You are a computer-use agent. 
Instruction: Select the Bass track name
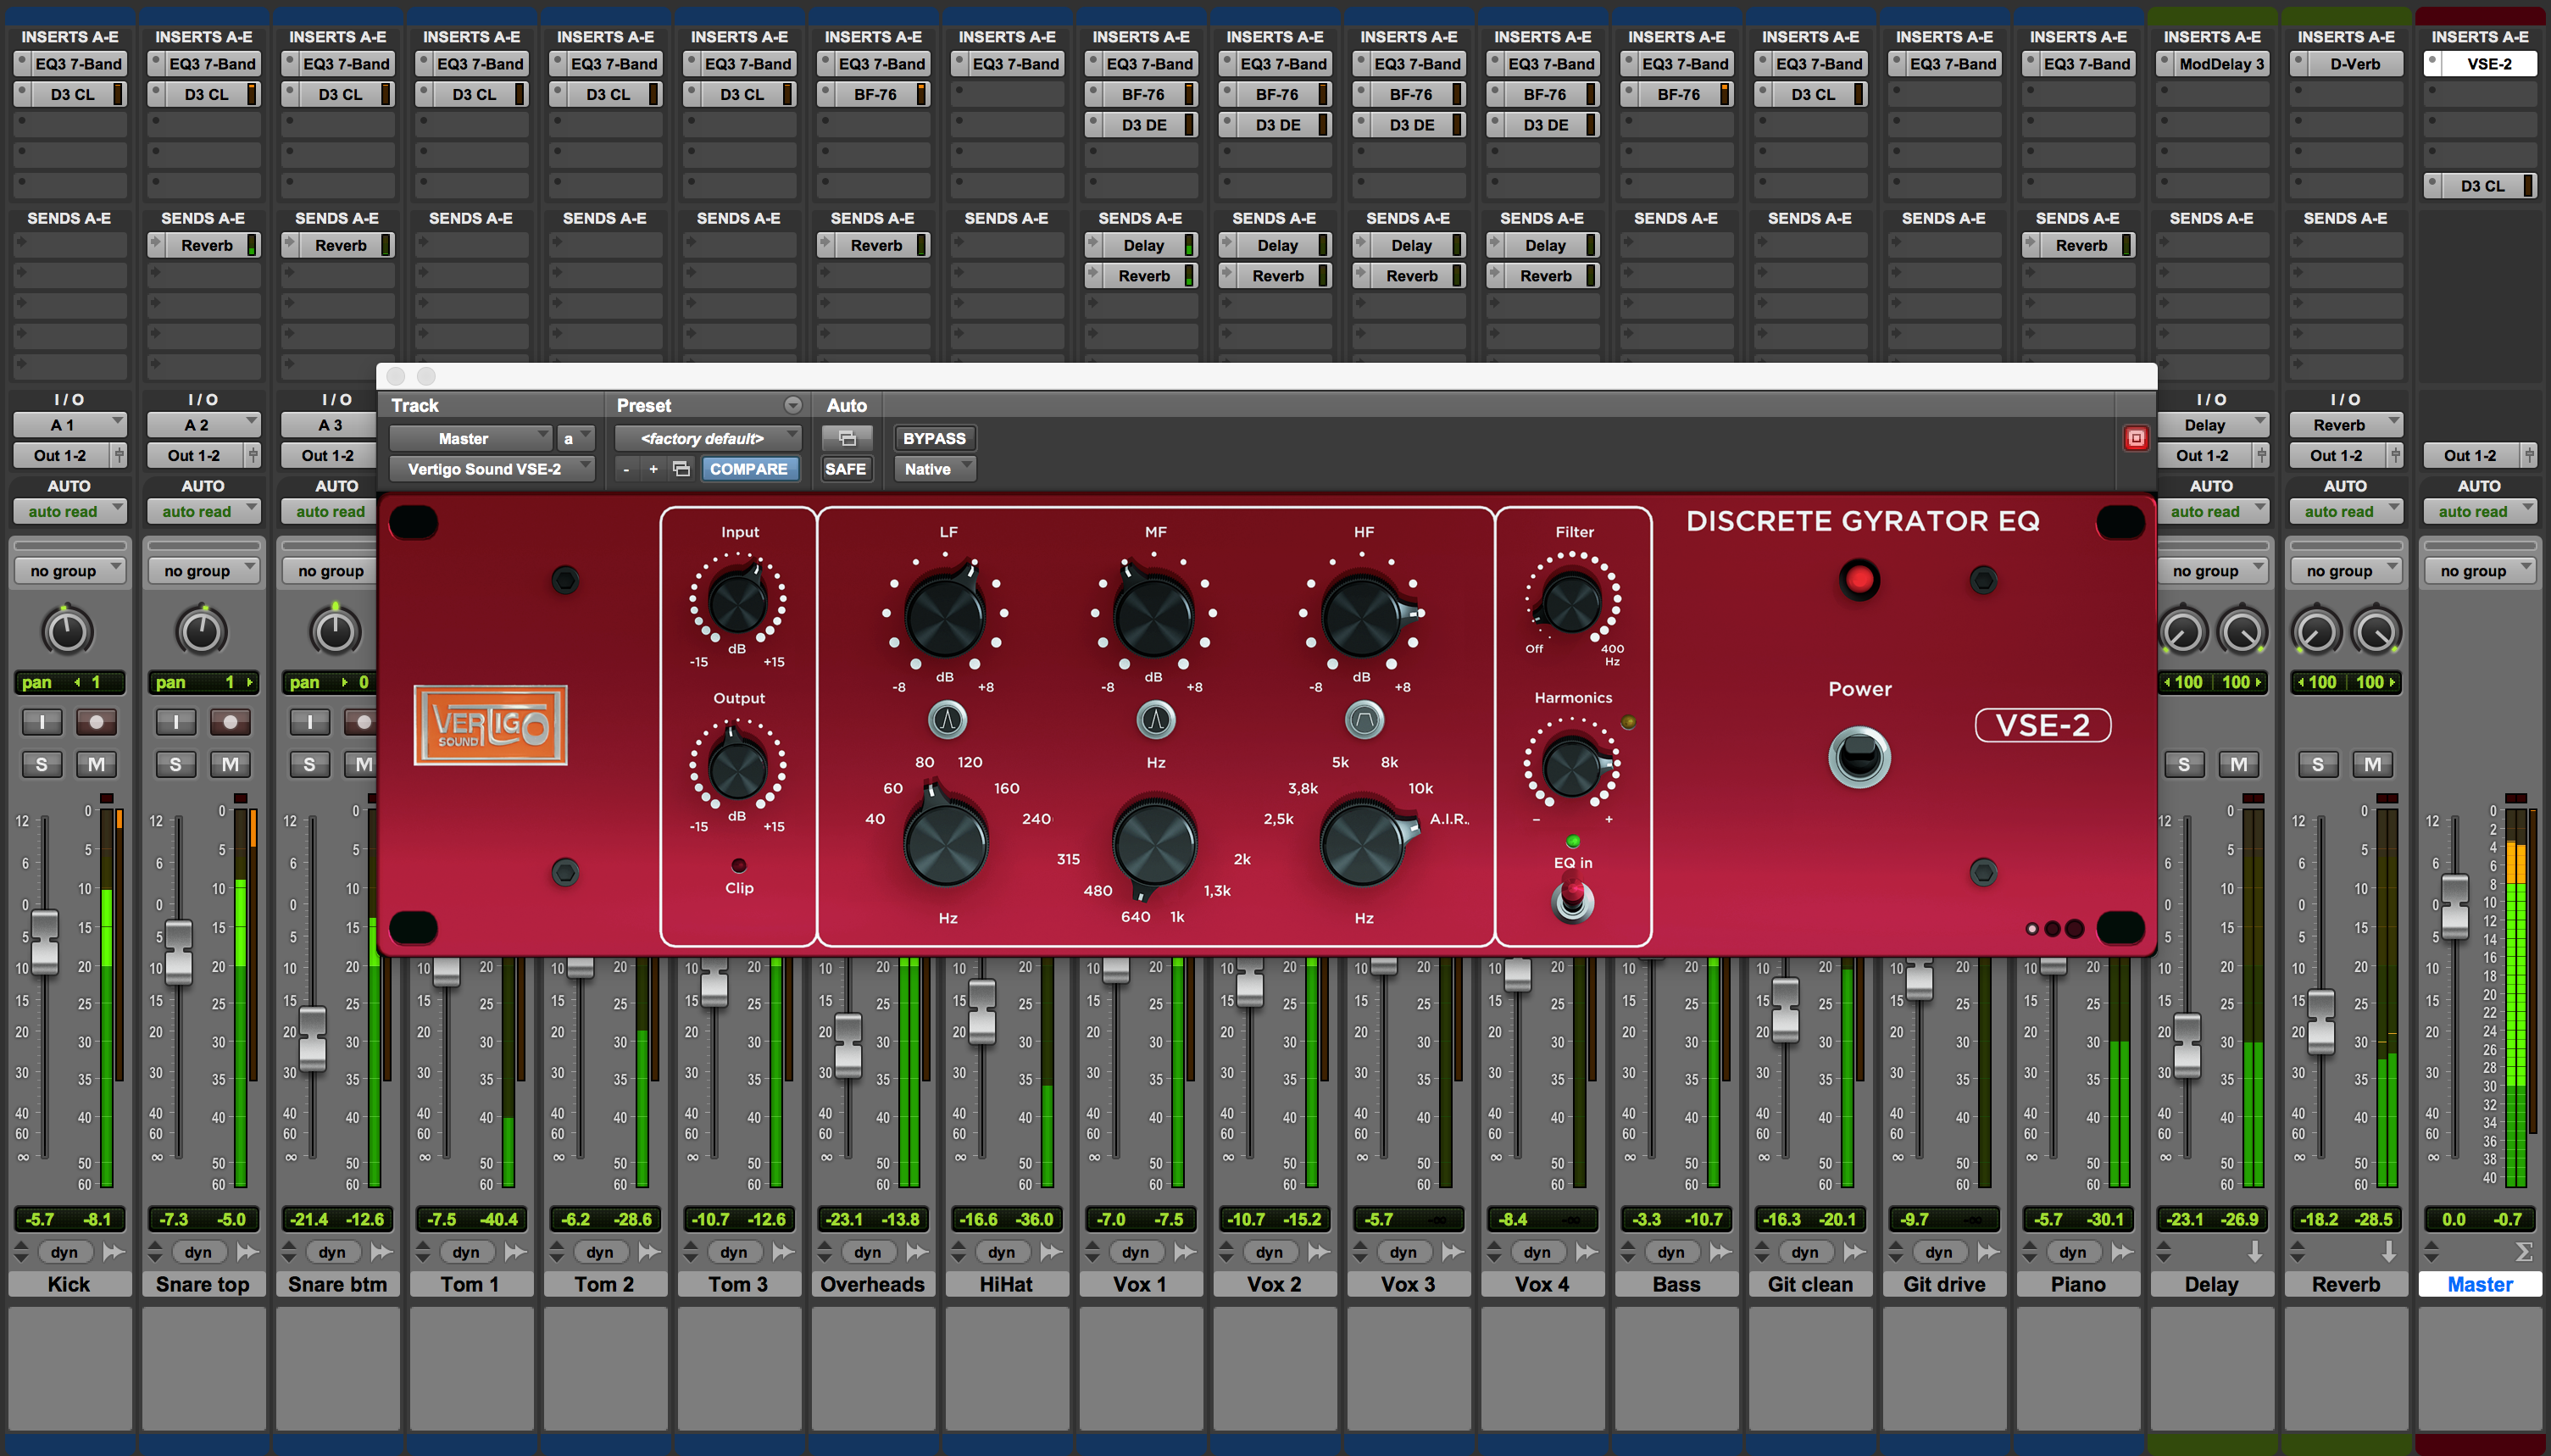(1676, 1284)
